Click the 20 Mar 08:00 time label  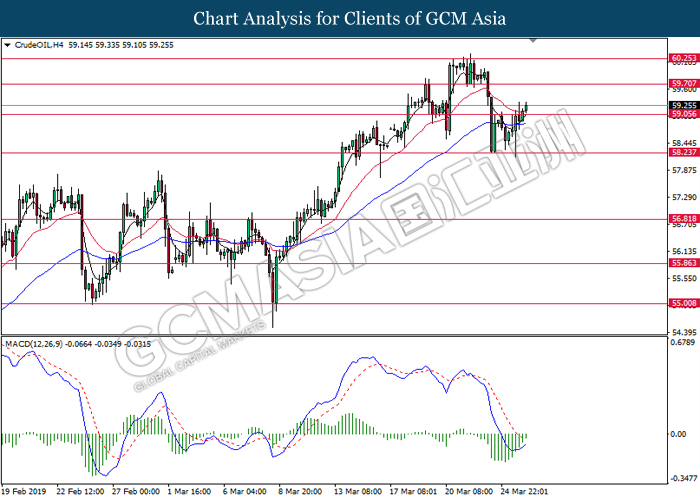point(469,492)
